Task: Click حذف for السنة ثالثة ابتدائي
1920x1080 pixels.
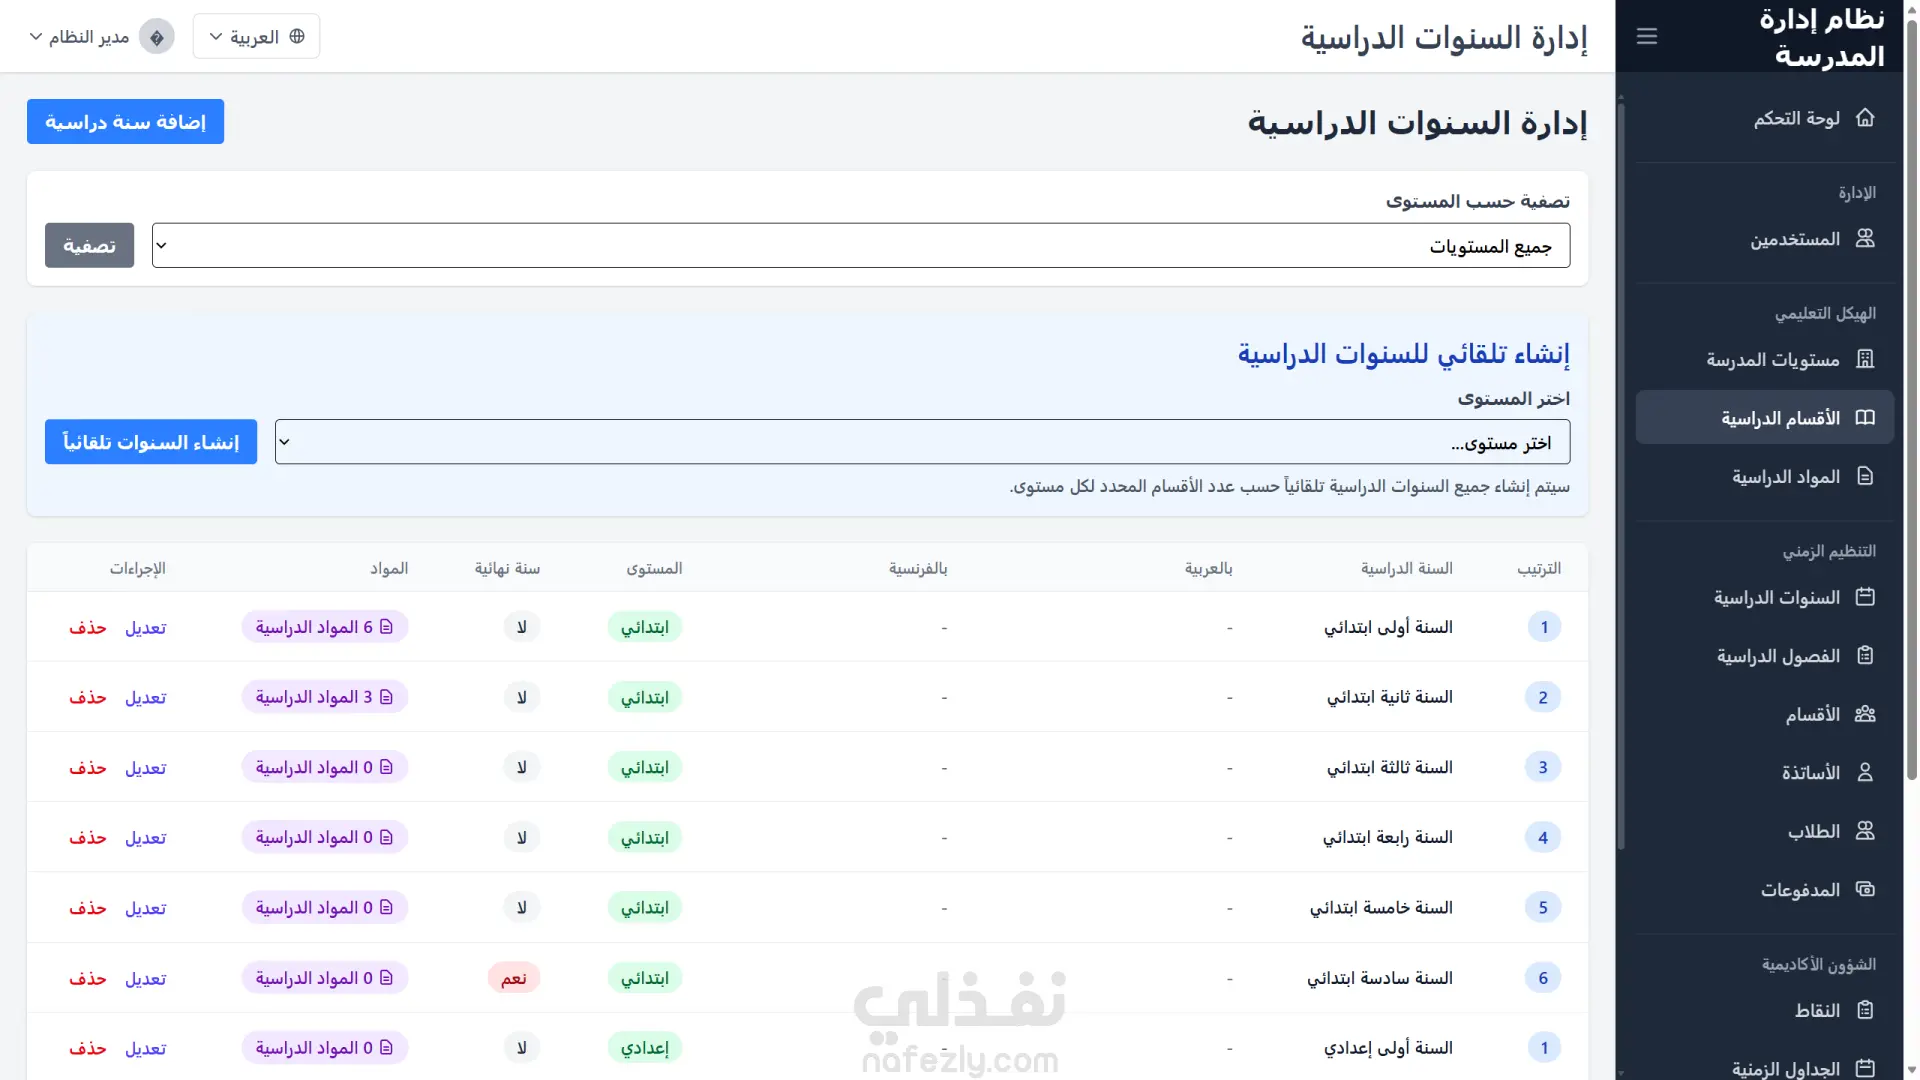Action: tap(87, 768)
